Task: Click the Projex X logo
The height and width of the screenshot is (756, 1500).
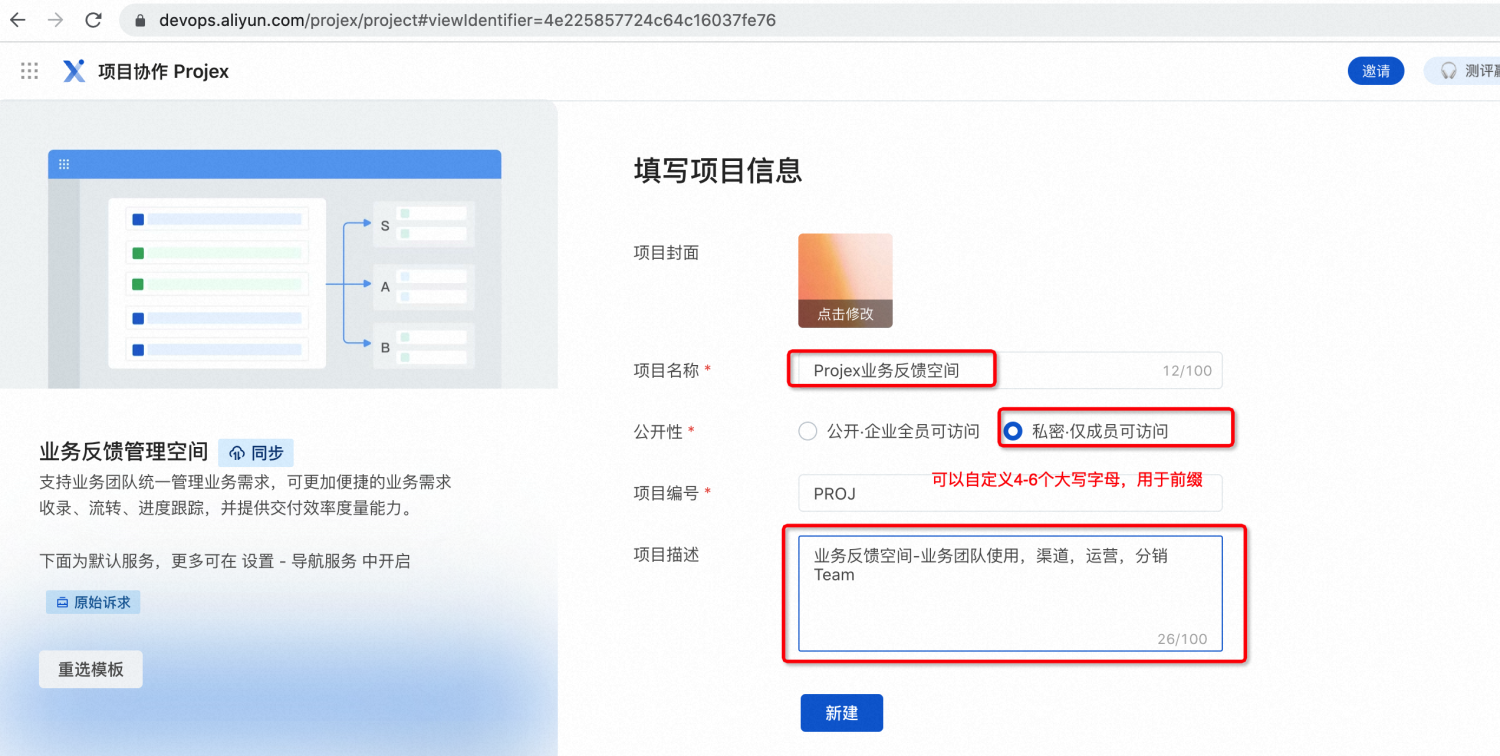Action: point(74,71)
